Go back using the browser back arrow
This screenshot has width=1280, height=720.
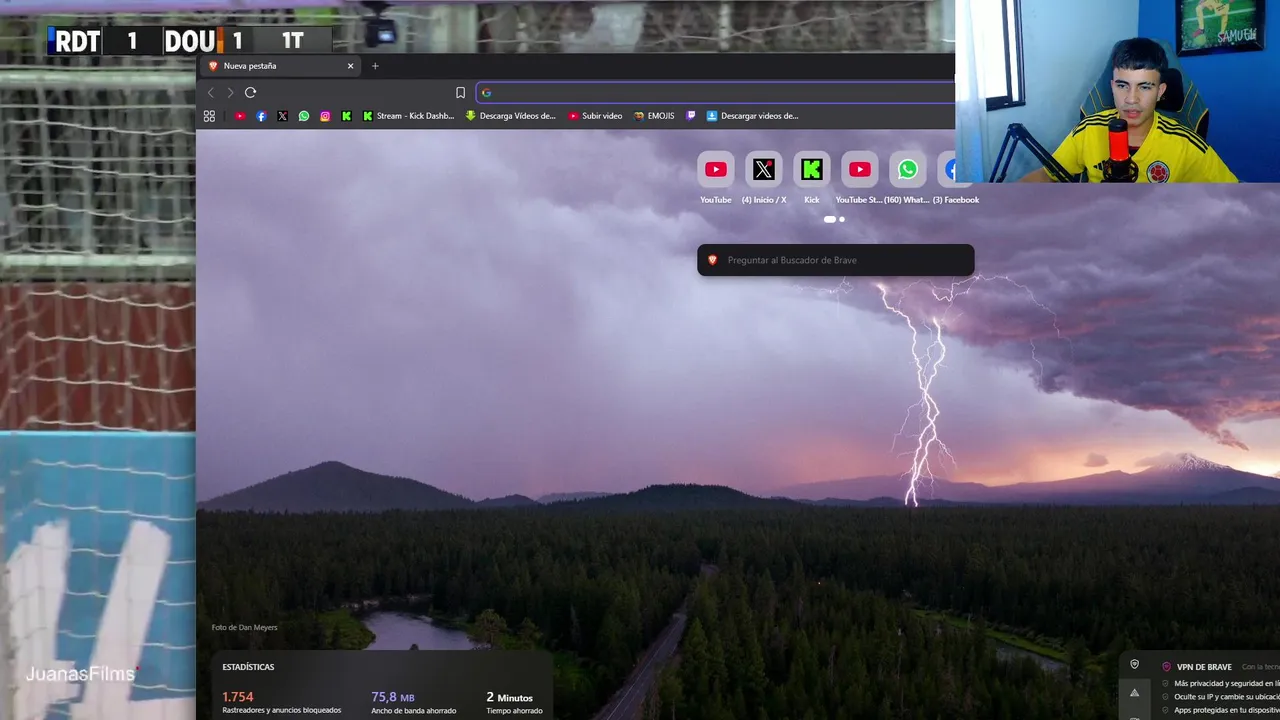[210, 92]
